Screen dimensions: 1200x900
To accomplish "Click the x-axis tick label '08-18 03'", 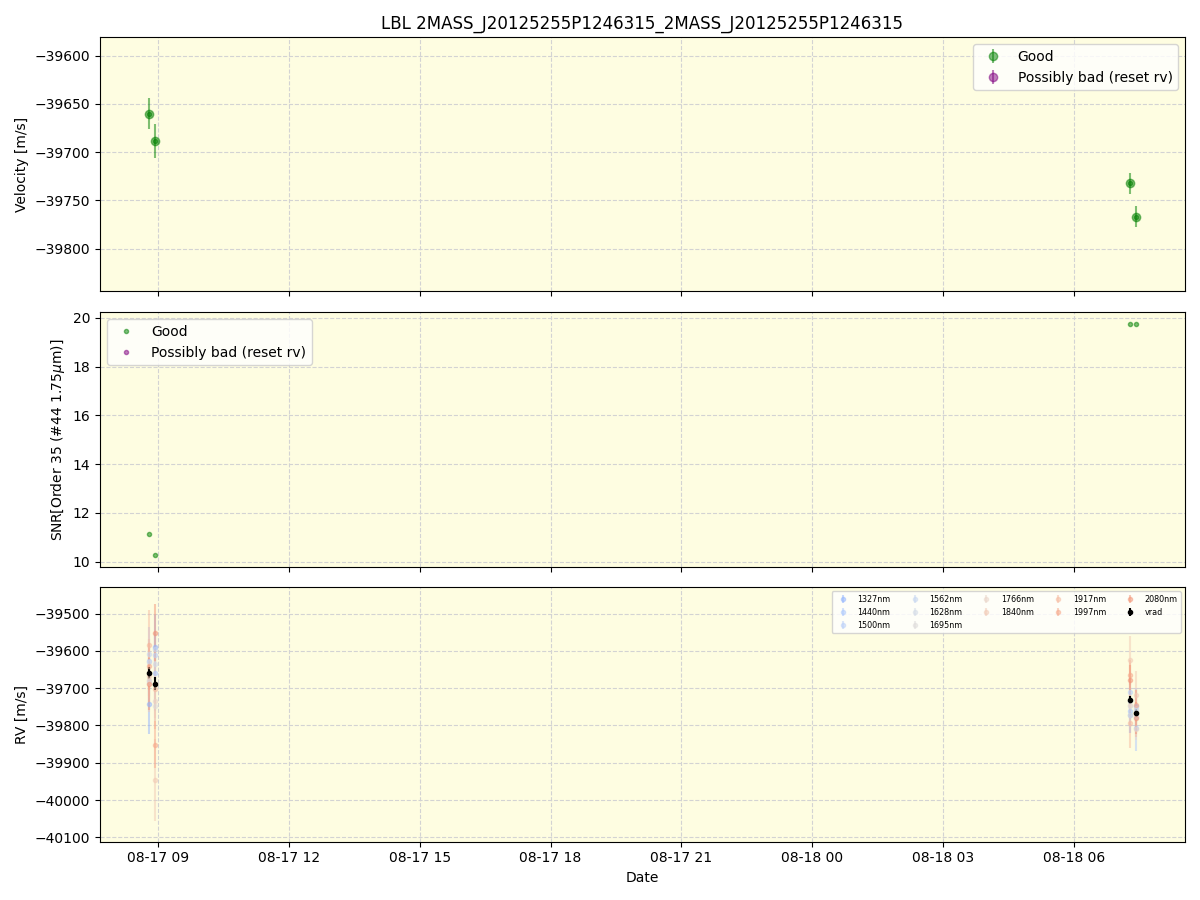I will 943,857.
